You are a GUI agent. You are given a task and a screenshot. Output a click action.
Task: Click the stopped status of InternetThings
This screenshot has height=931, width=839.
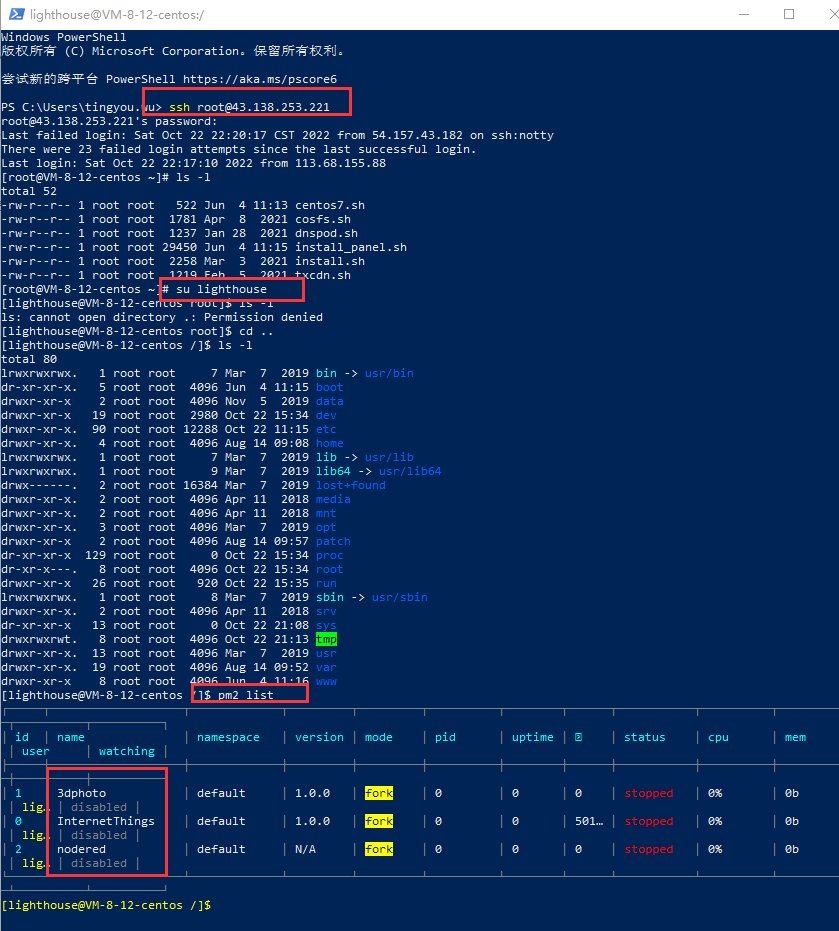coord(648,821)
